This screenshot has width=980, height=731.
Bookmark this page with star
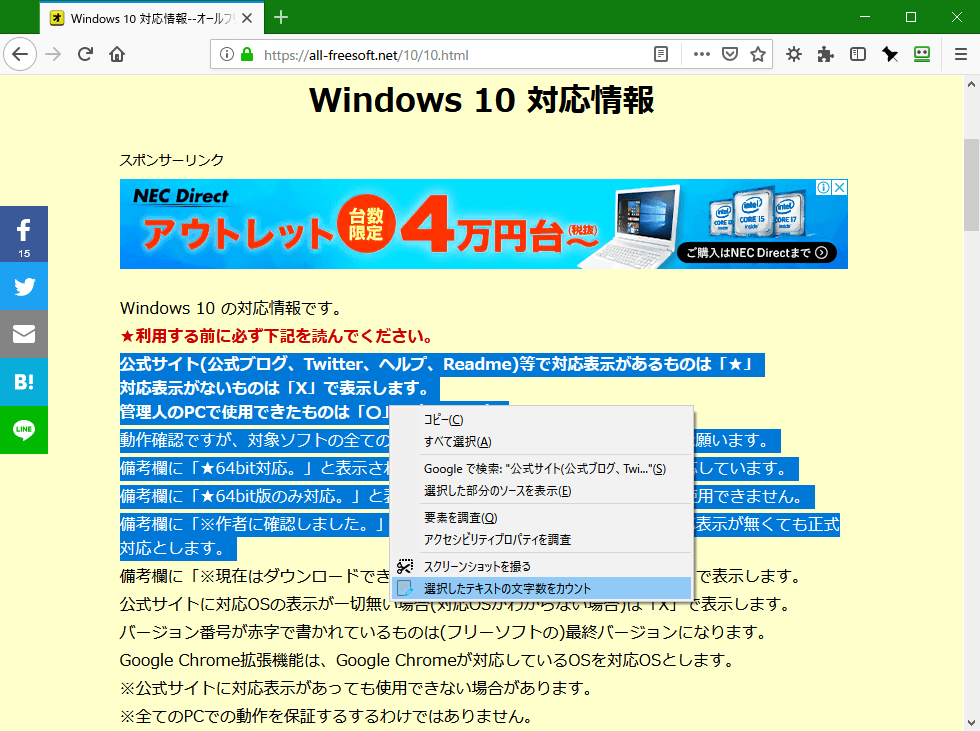(x=758, y=54)
